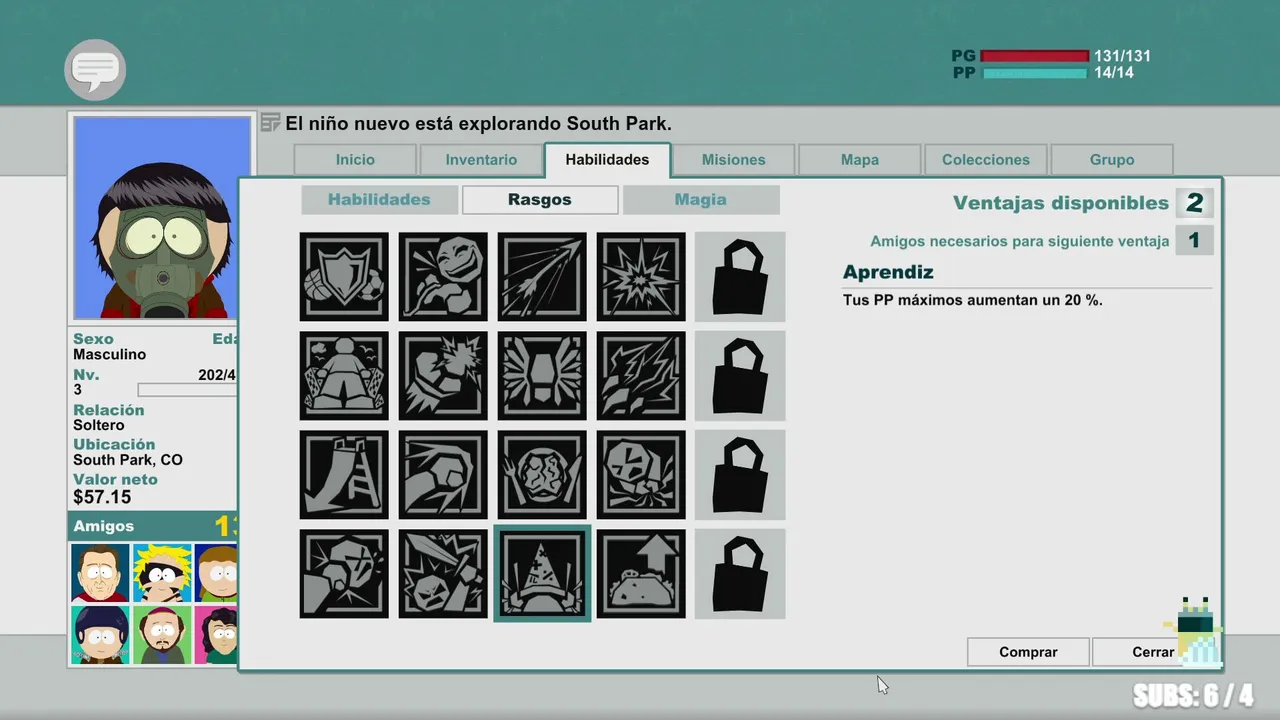Open the Mapa tab
The image size is (1280, 720).
860,160
